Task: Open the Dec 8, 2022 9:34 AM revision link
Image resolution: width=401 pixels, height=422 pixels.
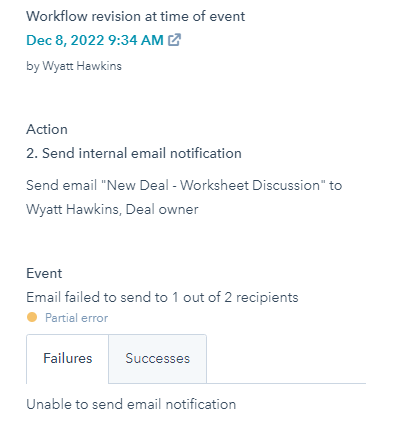Action: point(95,40)
